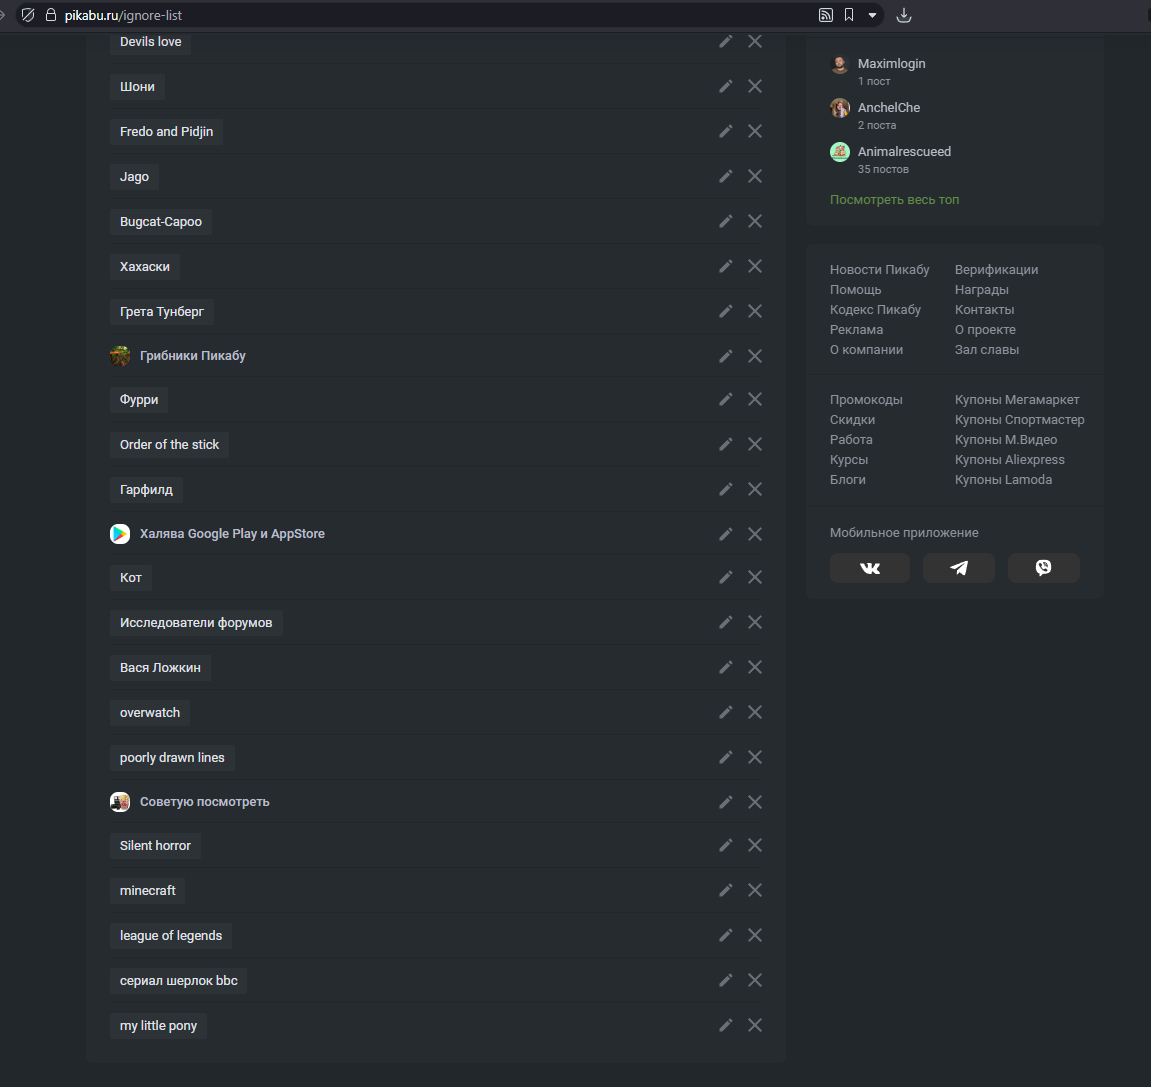Click Посмотреть весь топ link
This screenshot has height=1087, width=1151.
[x=894, y=200]
